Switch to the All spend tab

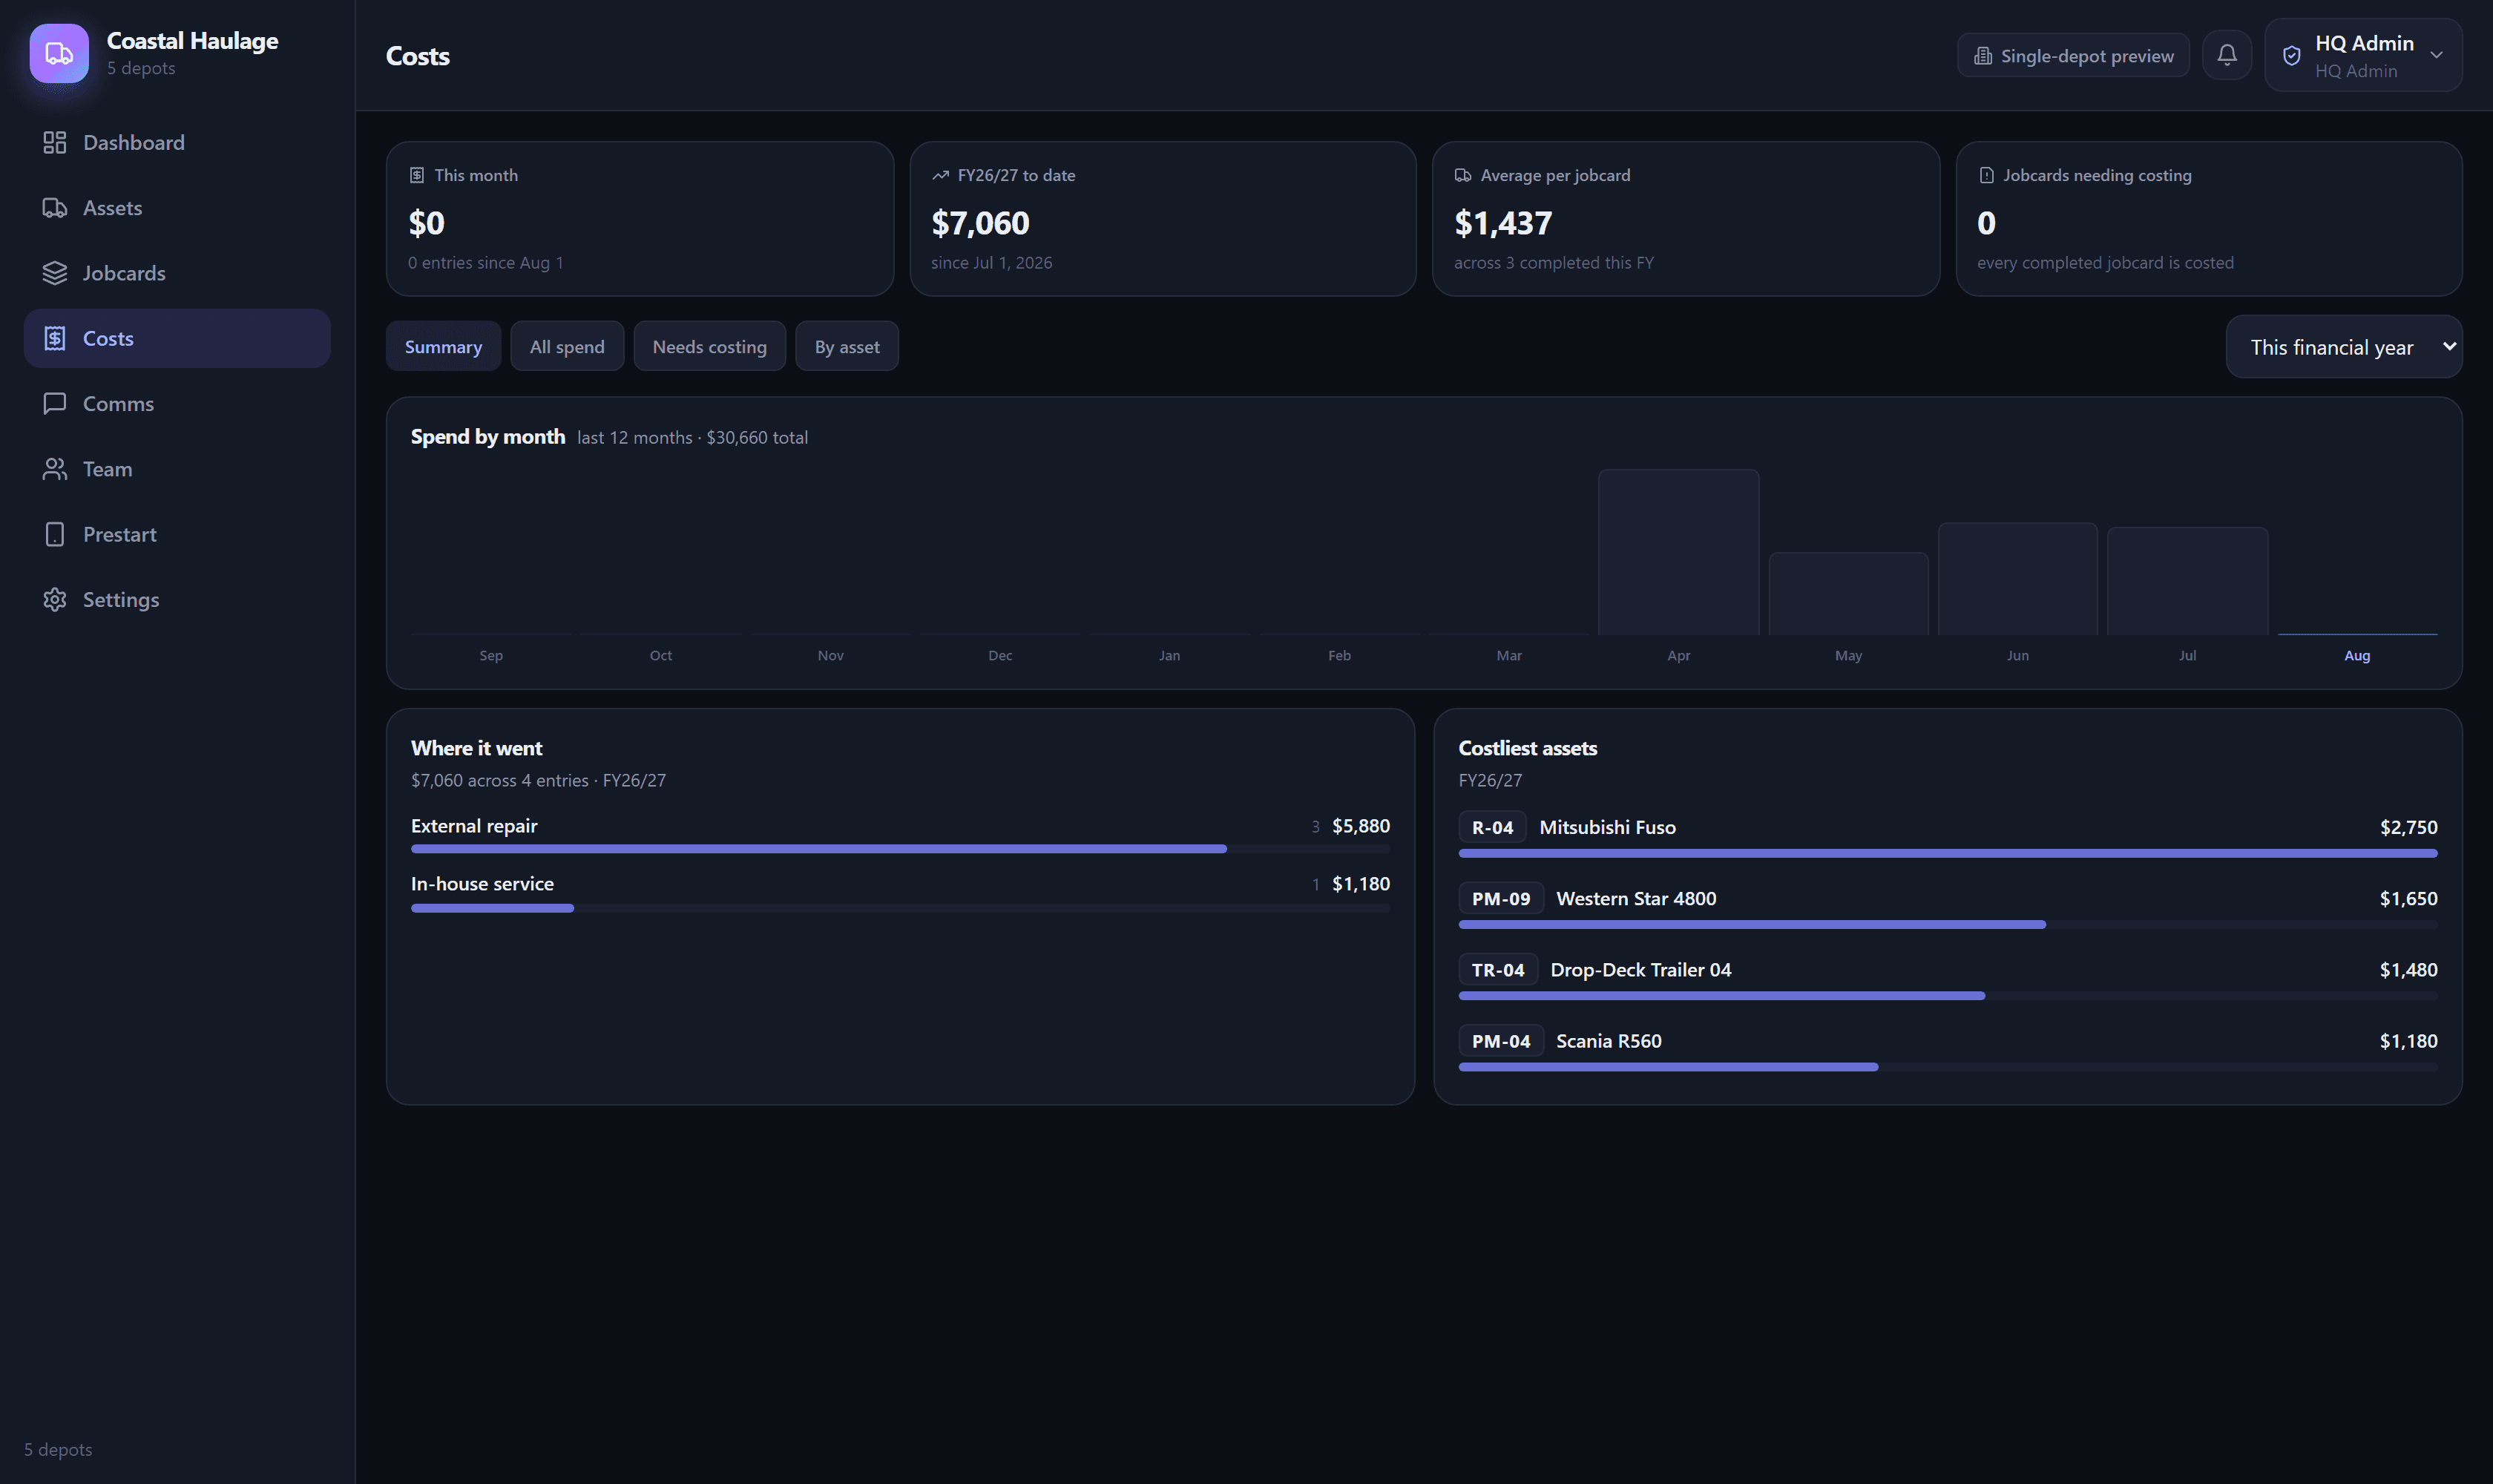tap(567, 347)
